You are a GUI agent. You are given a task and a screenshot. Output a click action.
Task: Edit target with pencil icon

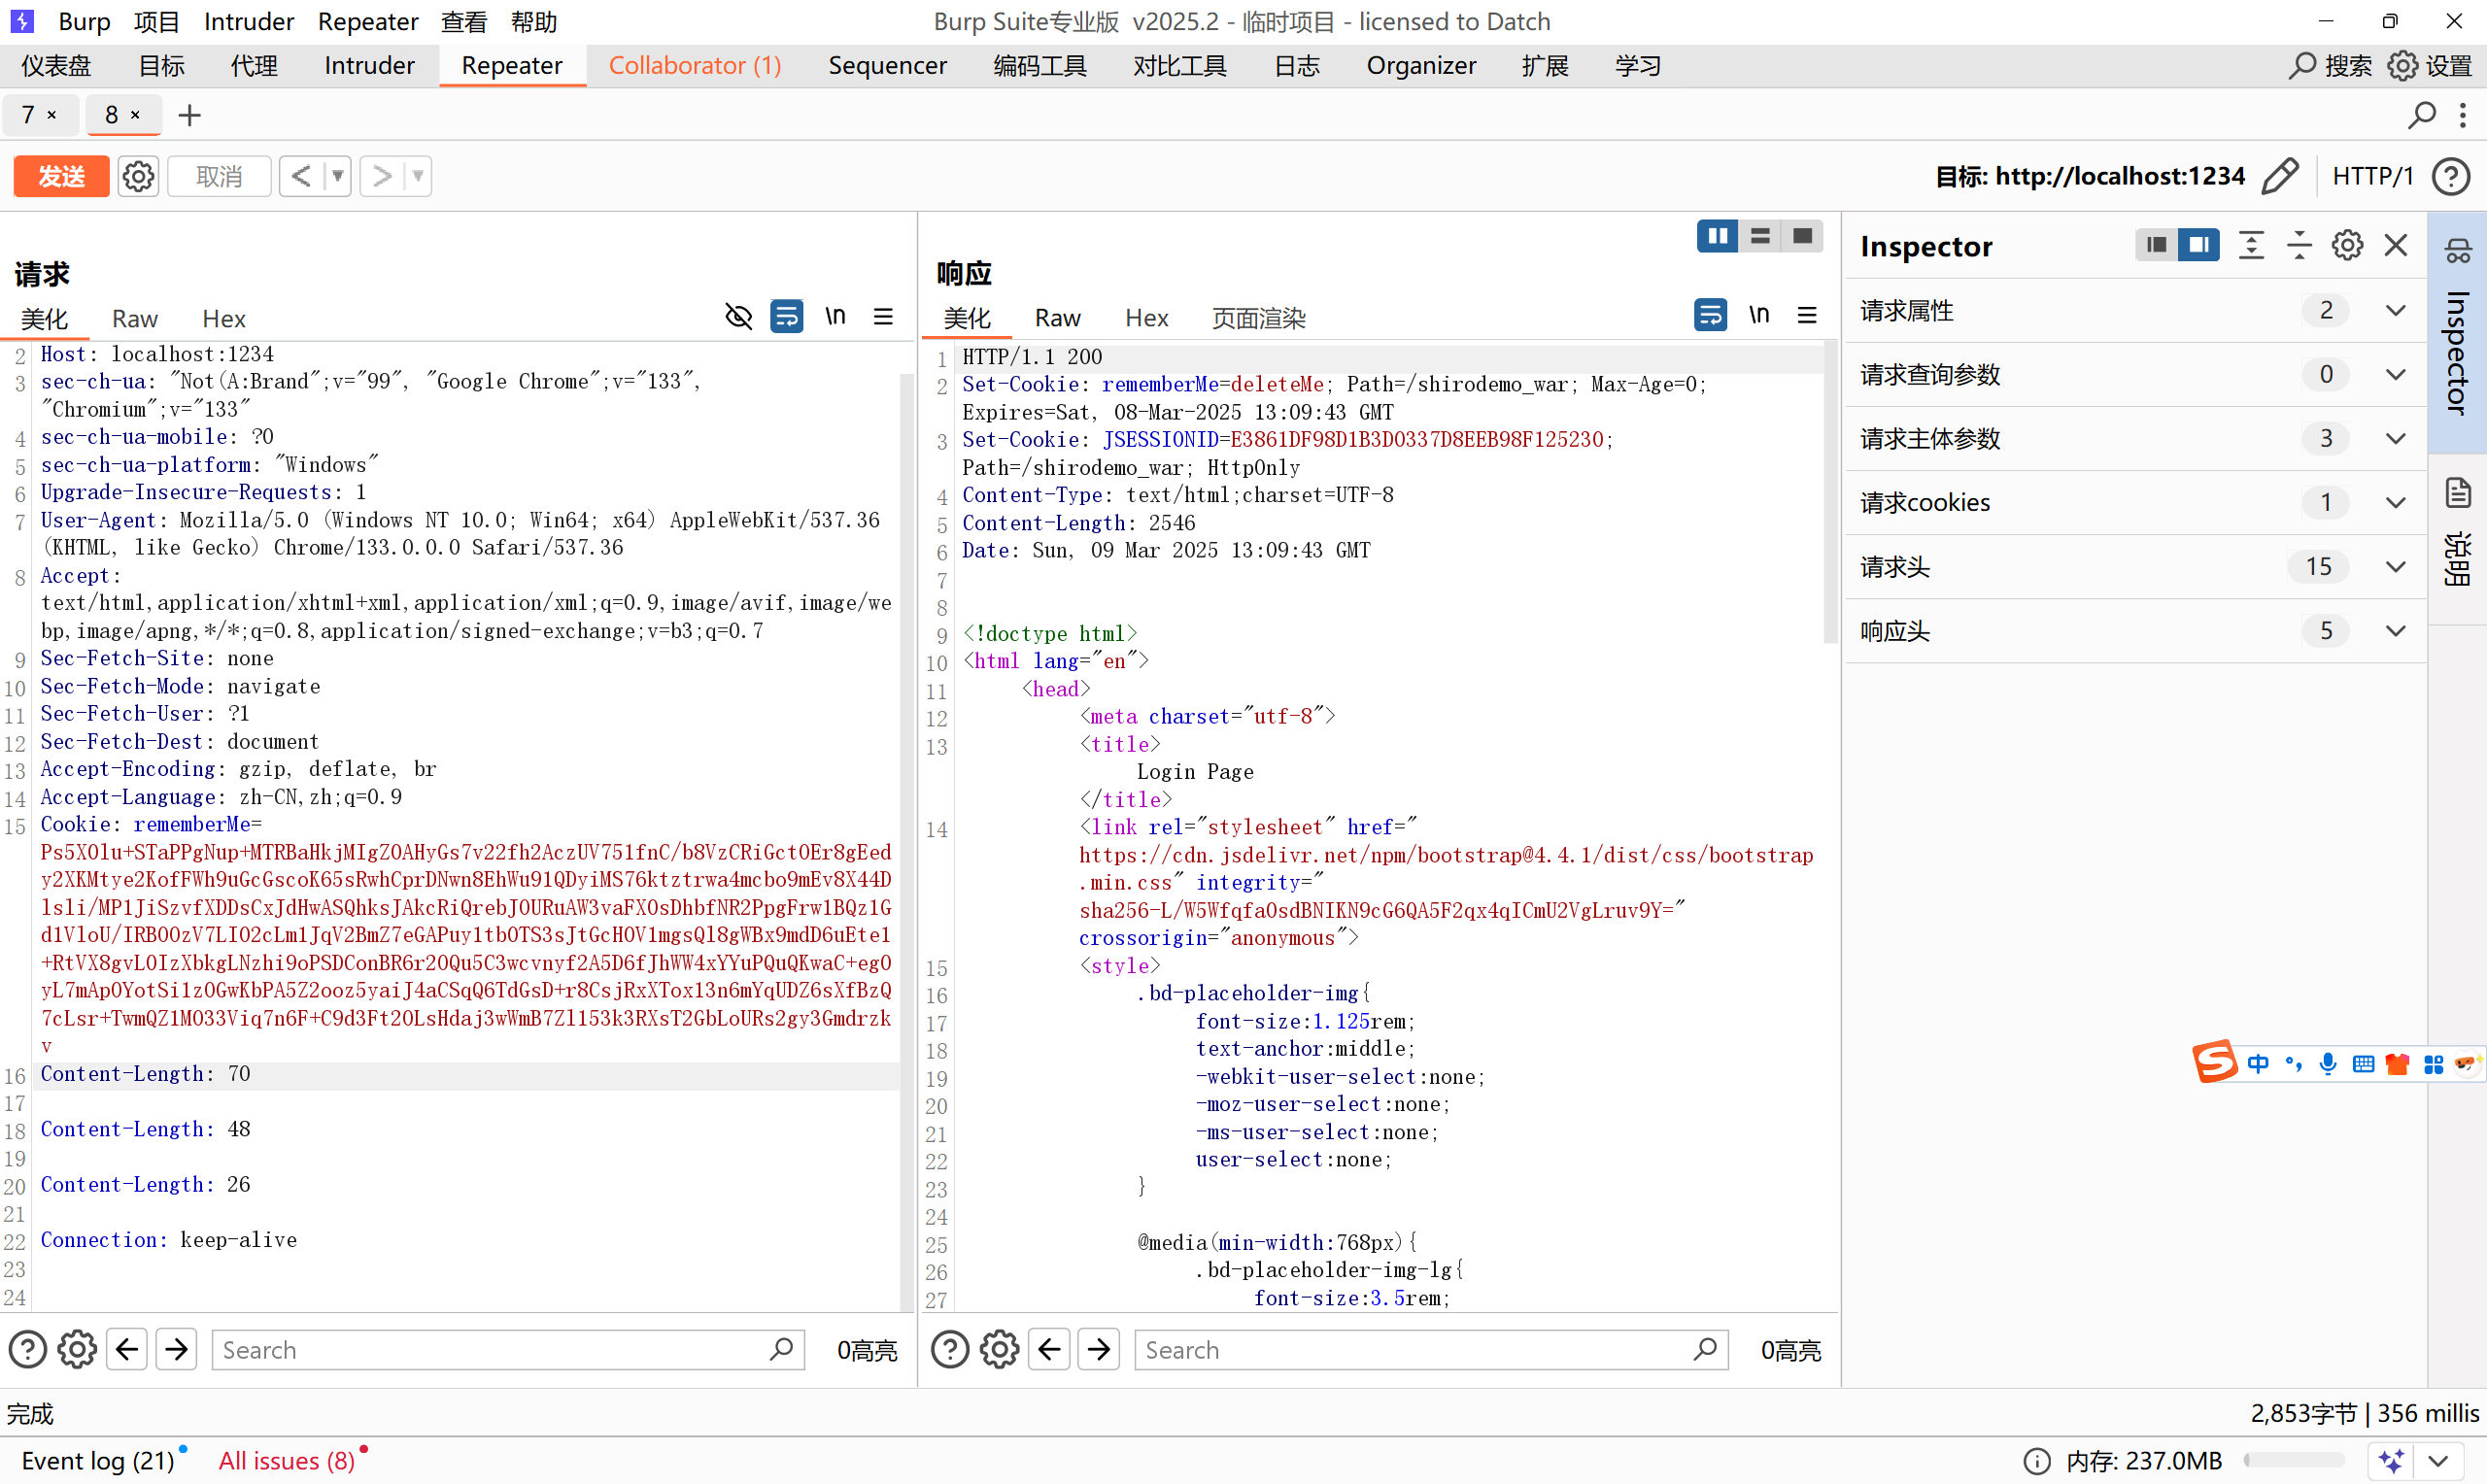[x=2280, y=176]
